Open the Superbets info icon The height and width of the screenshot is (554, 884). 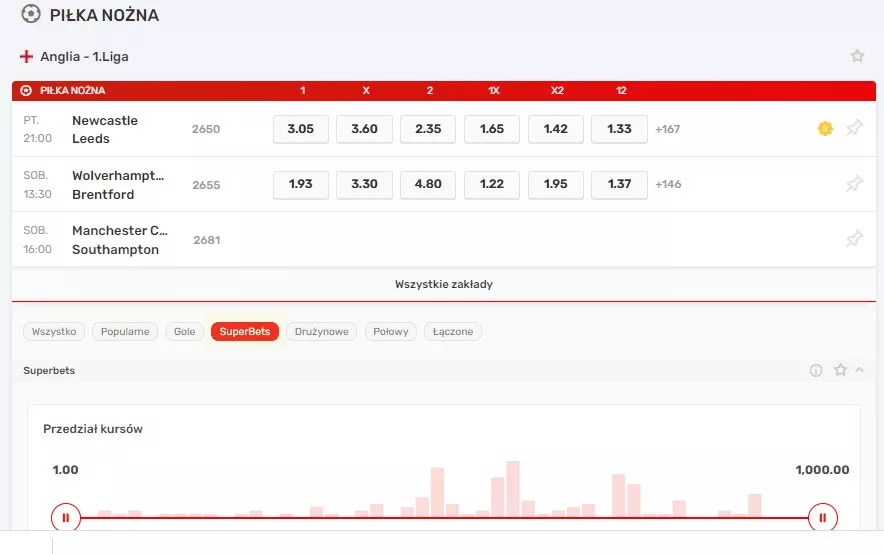(816, 370)
